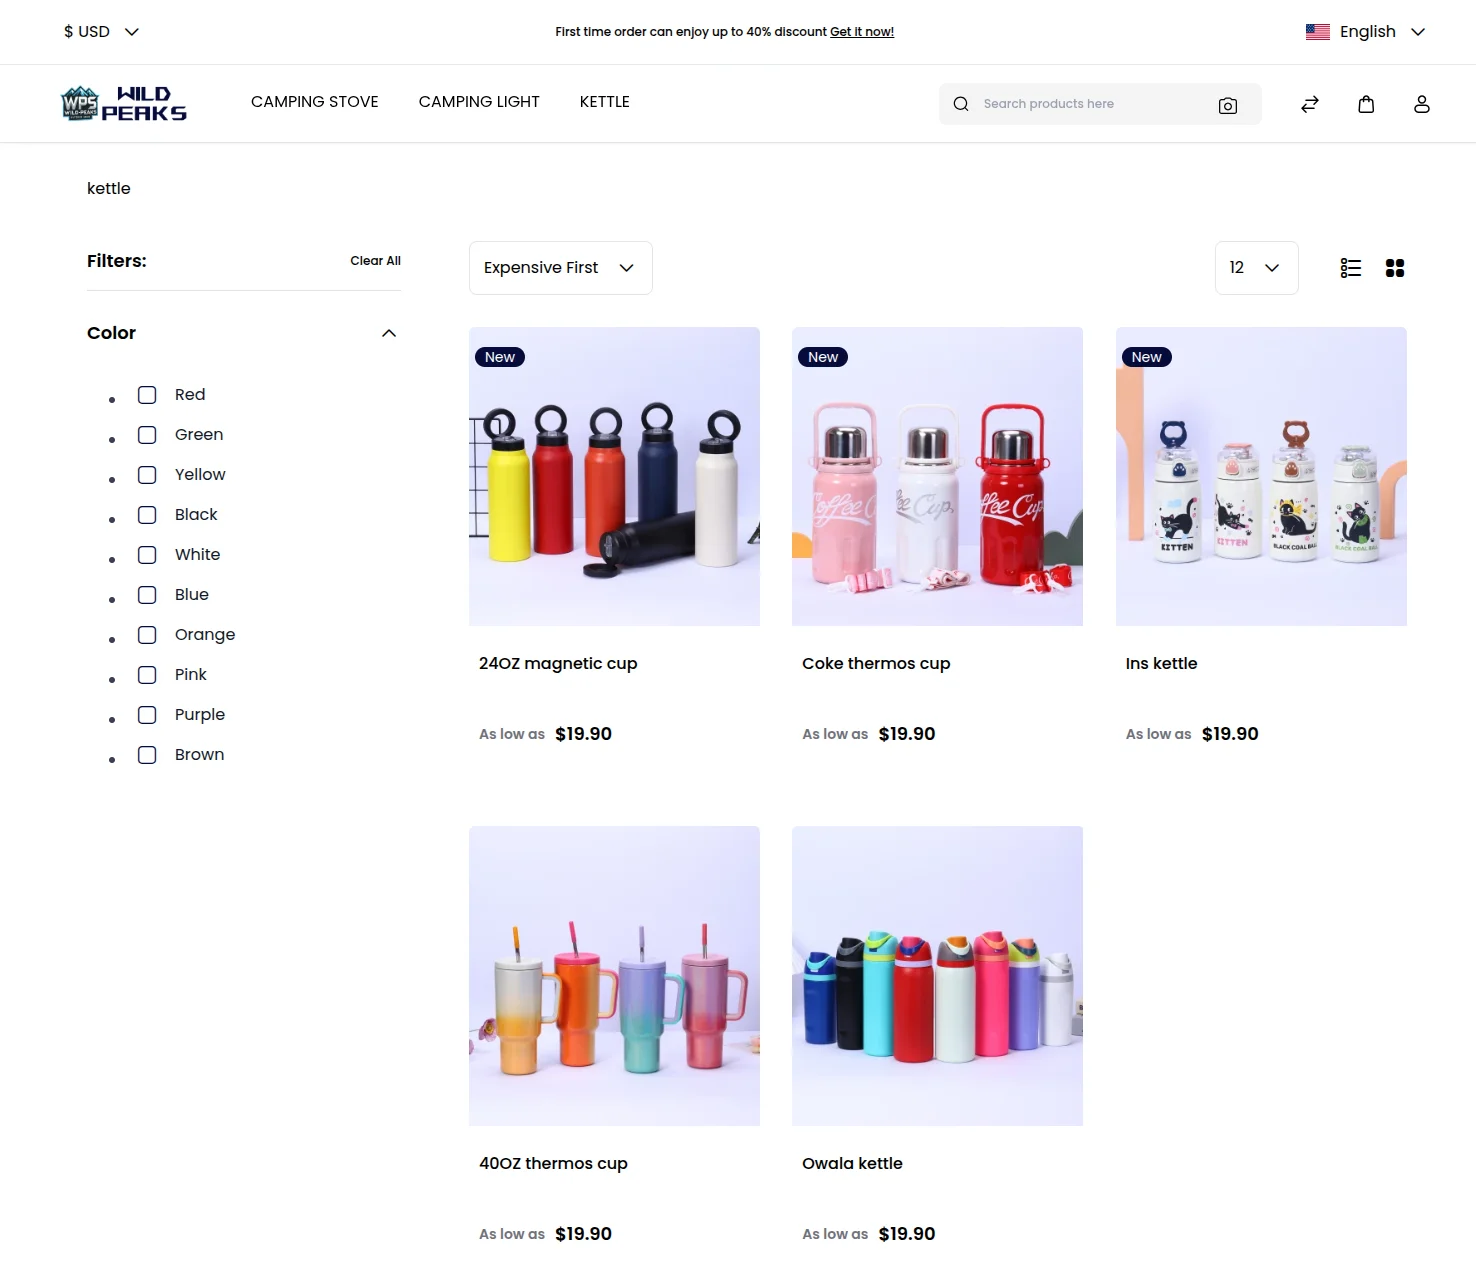Image resolution: width=1476 pixels, height=1266 pixels.
Task: Open the 40OZ thermos cup title
Action: 553,1164
